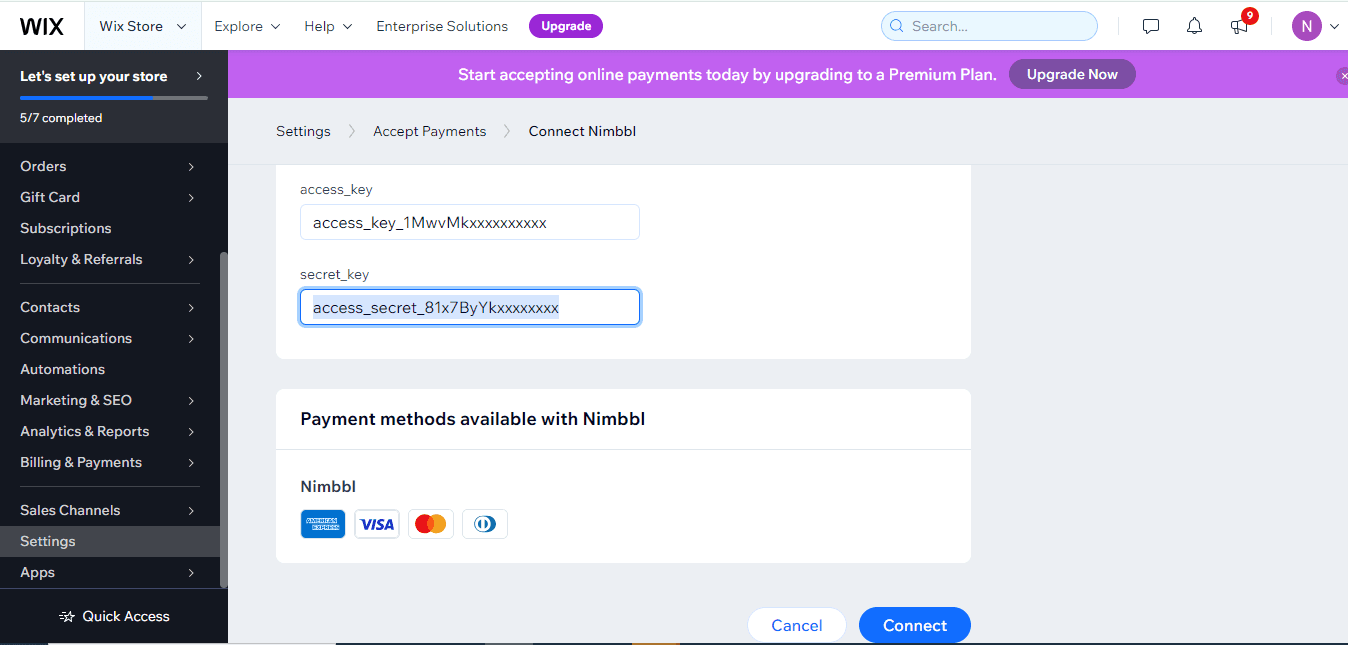The width and height of the screenshot is (1348, 645).
Task: Click the purple Upgrade button
Action: pos(566,26)
